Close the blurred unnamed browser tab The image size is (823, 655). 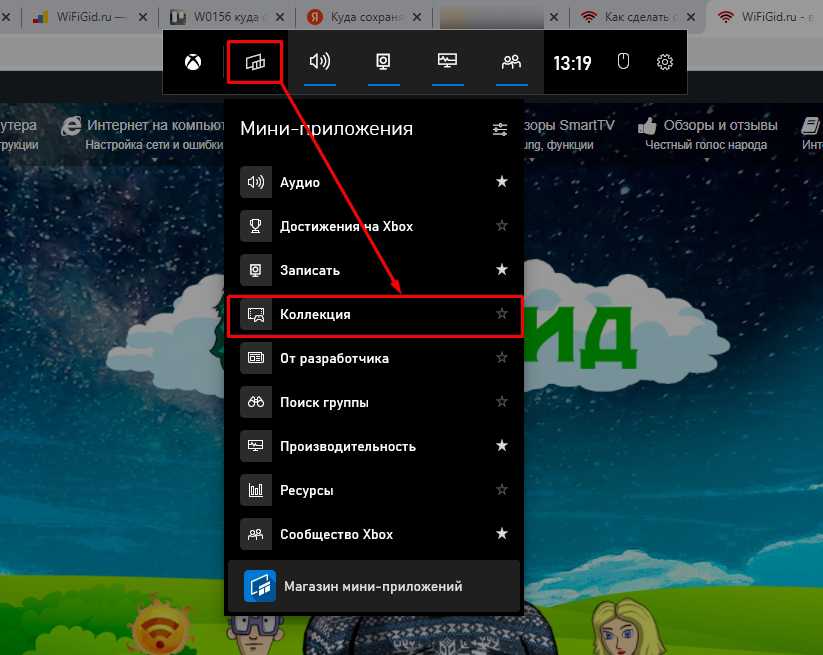554,17
